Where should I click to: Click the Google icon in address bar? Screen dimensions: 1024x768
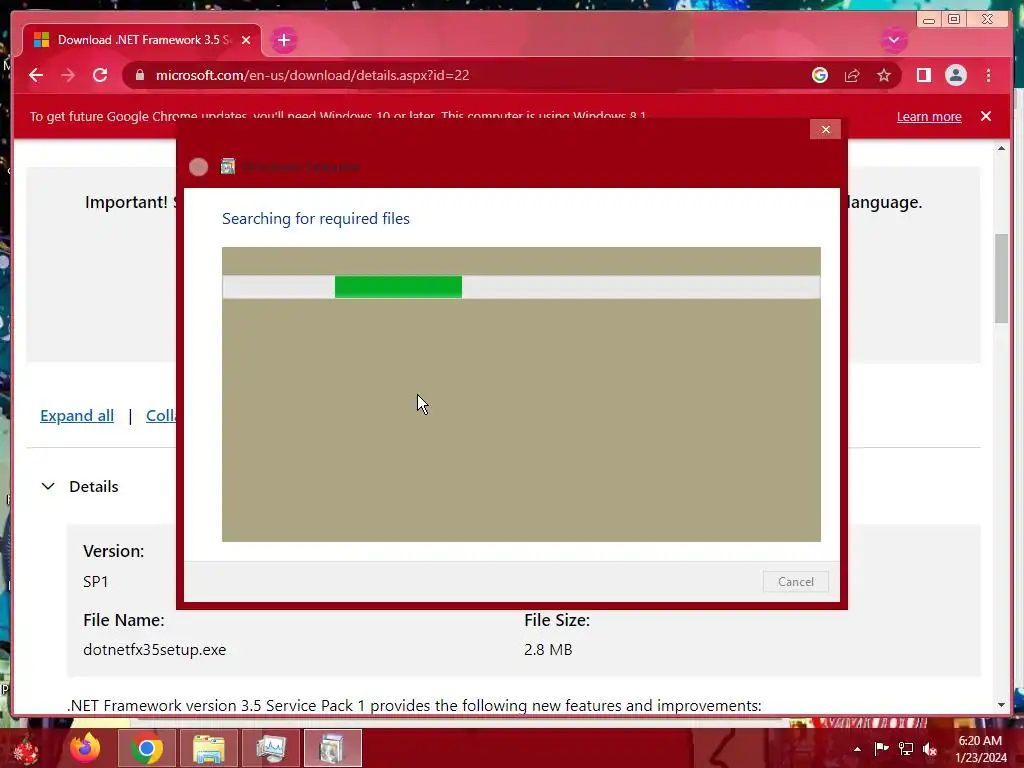point(820,75)
